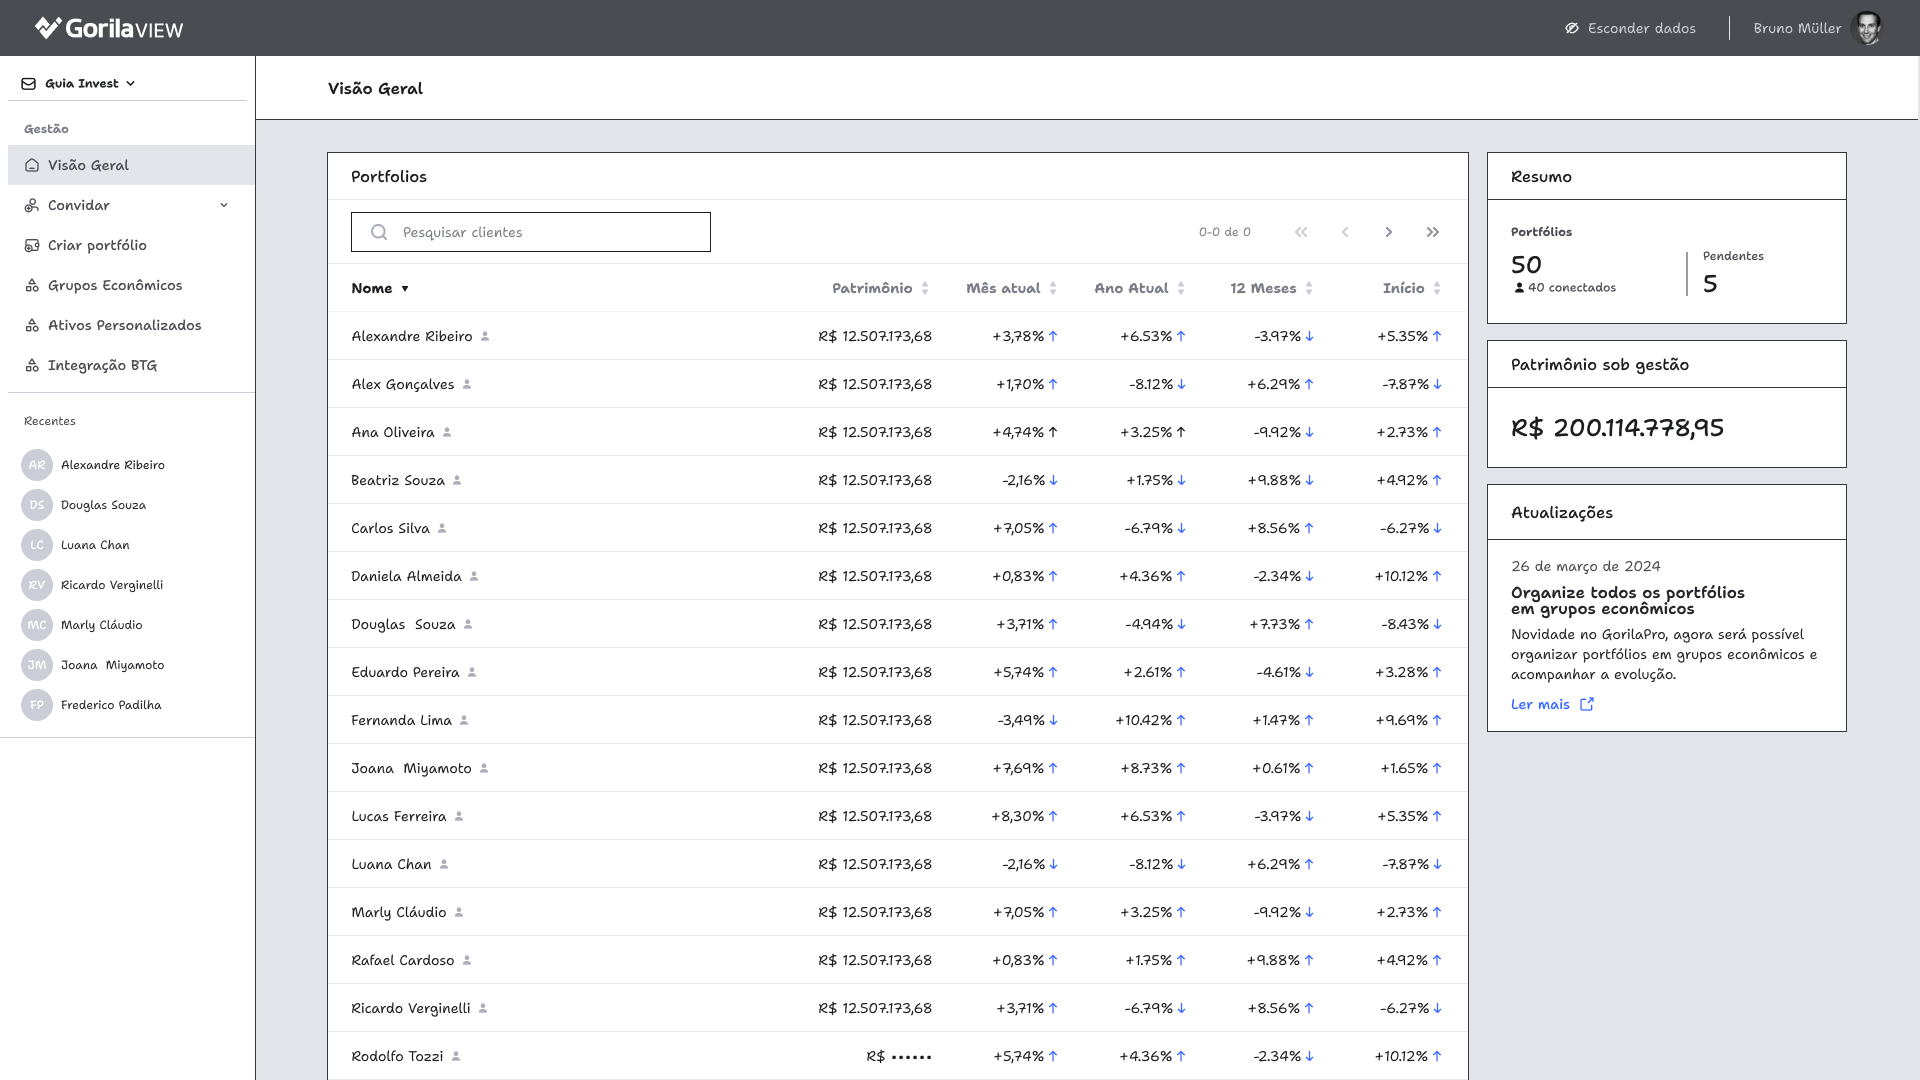Open recent client Douglas Souza

point(103,505)
